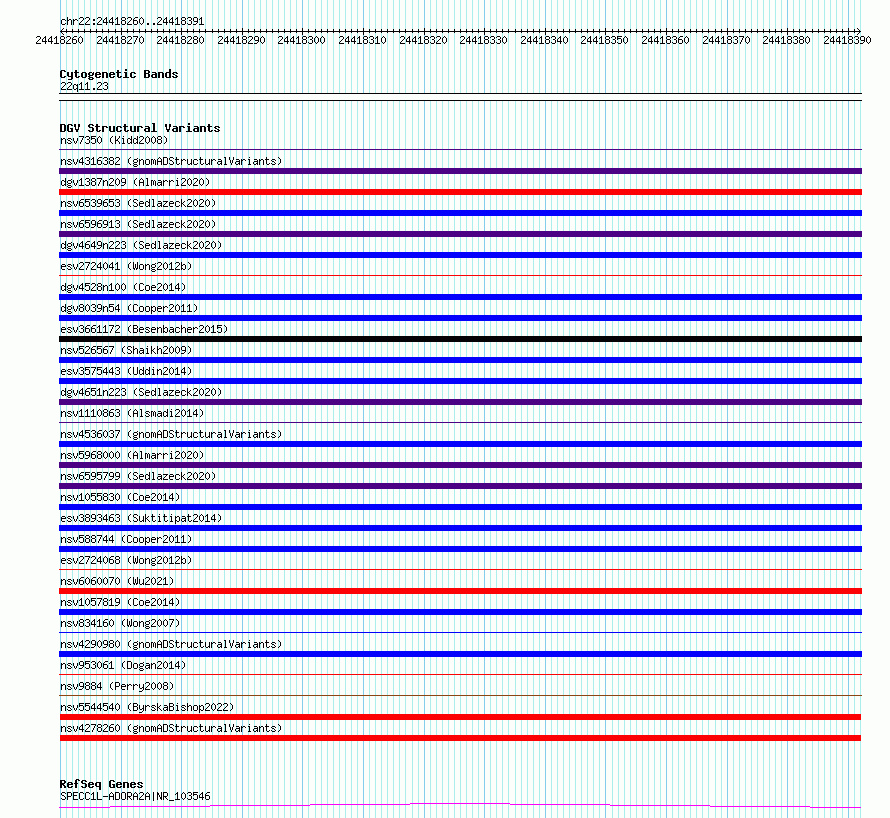
Task: Open variant nsv6596913 (Sedlazeck2020)
Action: pyautogui.click(x=138, y=224)
